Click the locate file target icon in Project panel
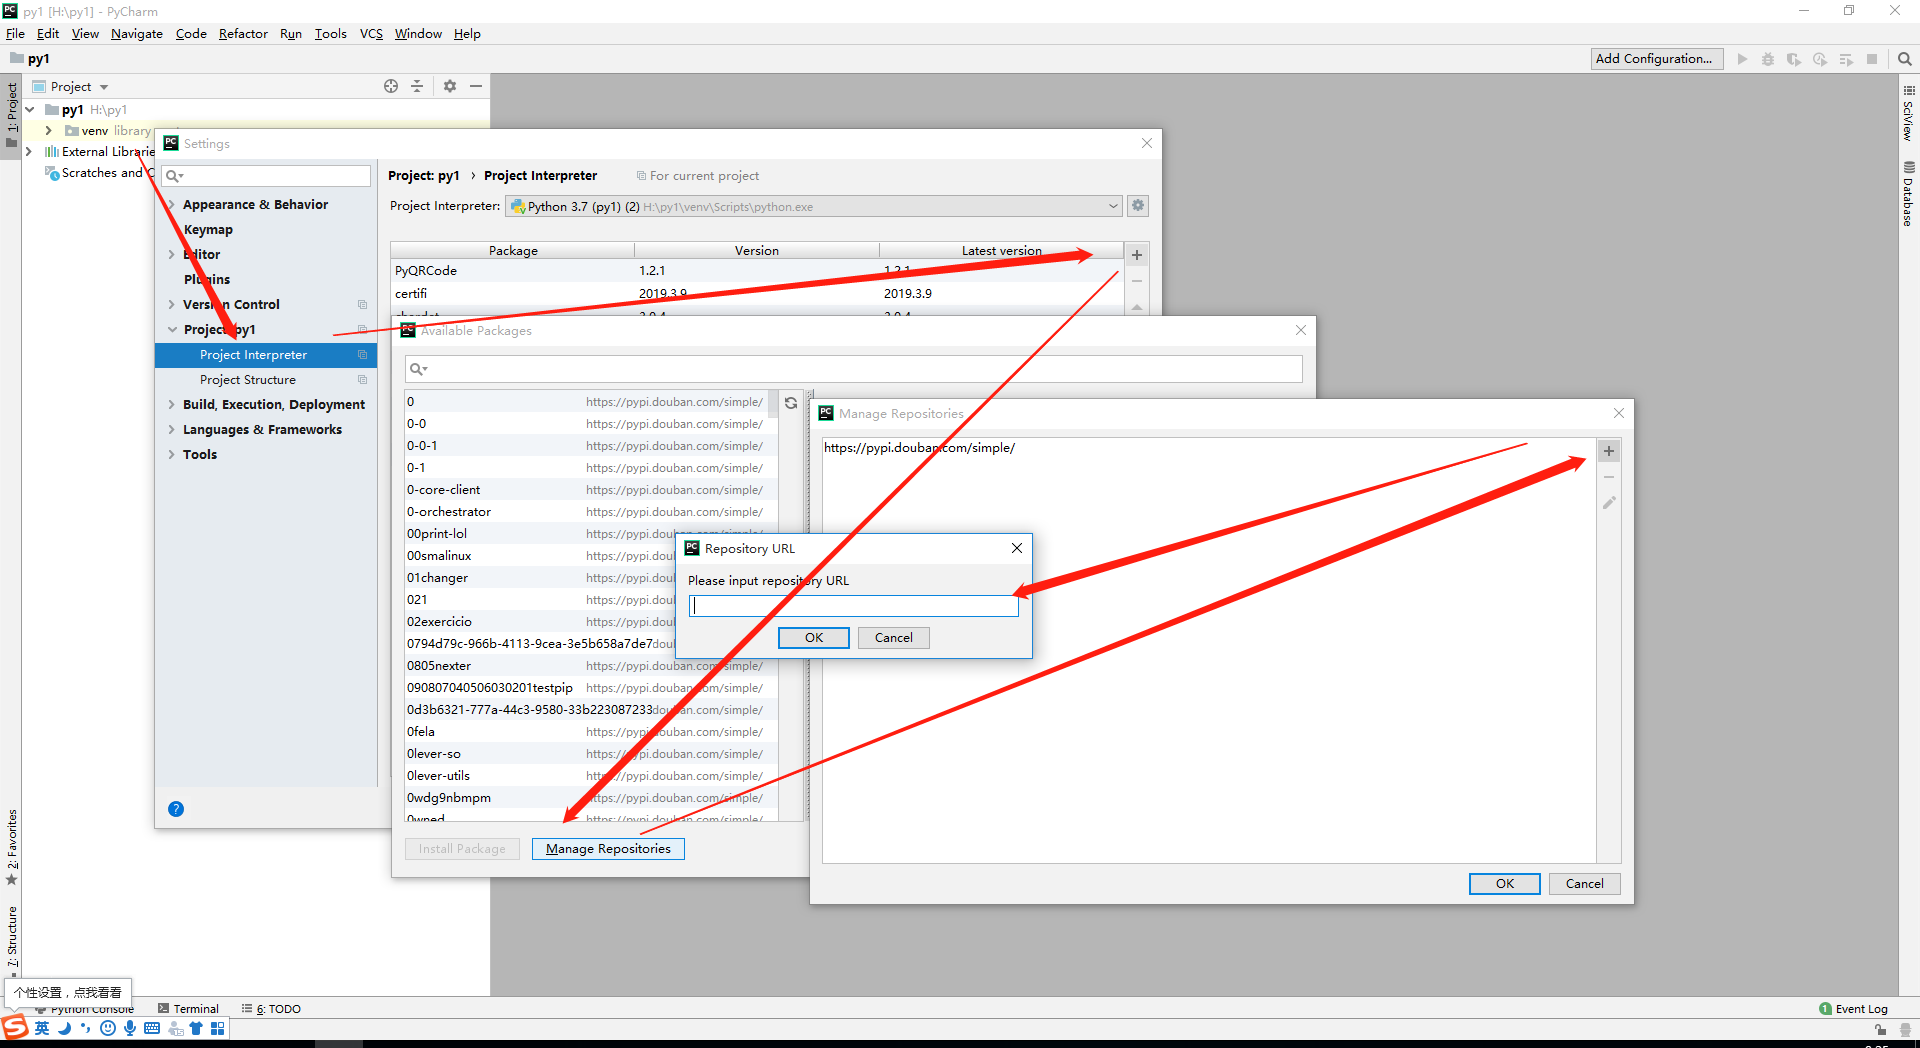The image size is (1920, 1048). (391, 86)
